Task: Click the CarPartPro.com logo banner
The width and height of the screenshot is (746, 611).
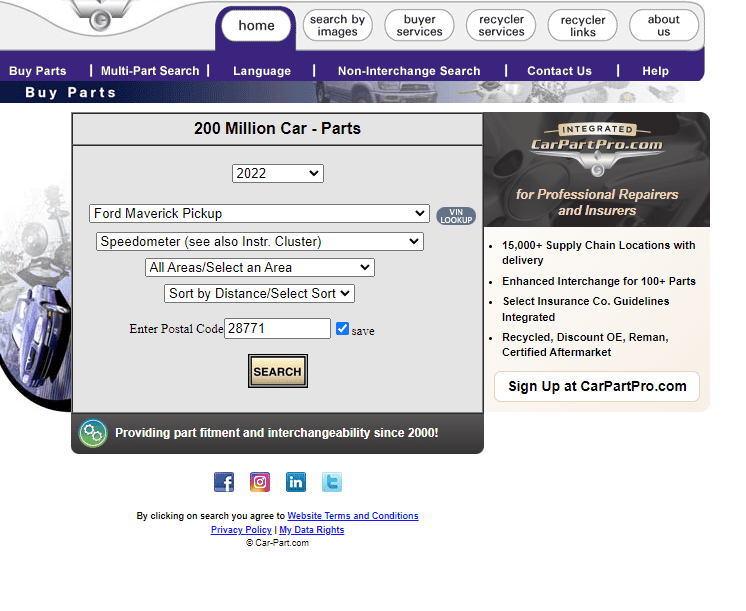Action: 597,148
